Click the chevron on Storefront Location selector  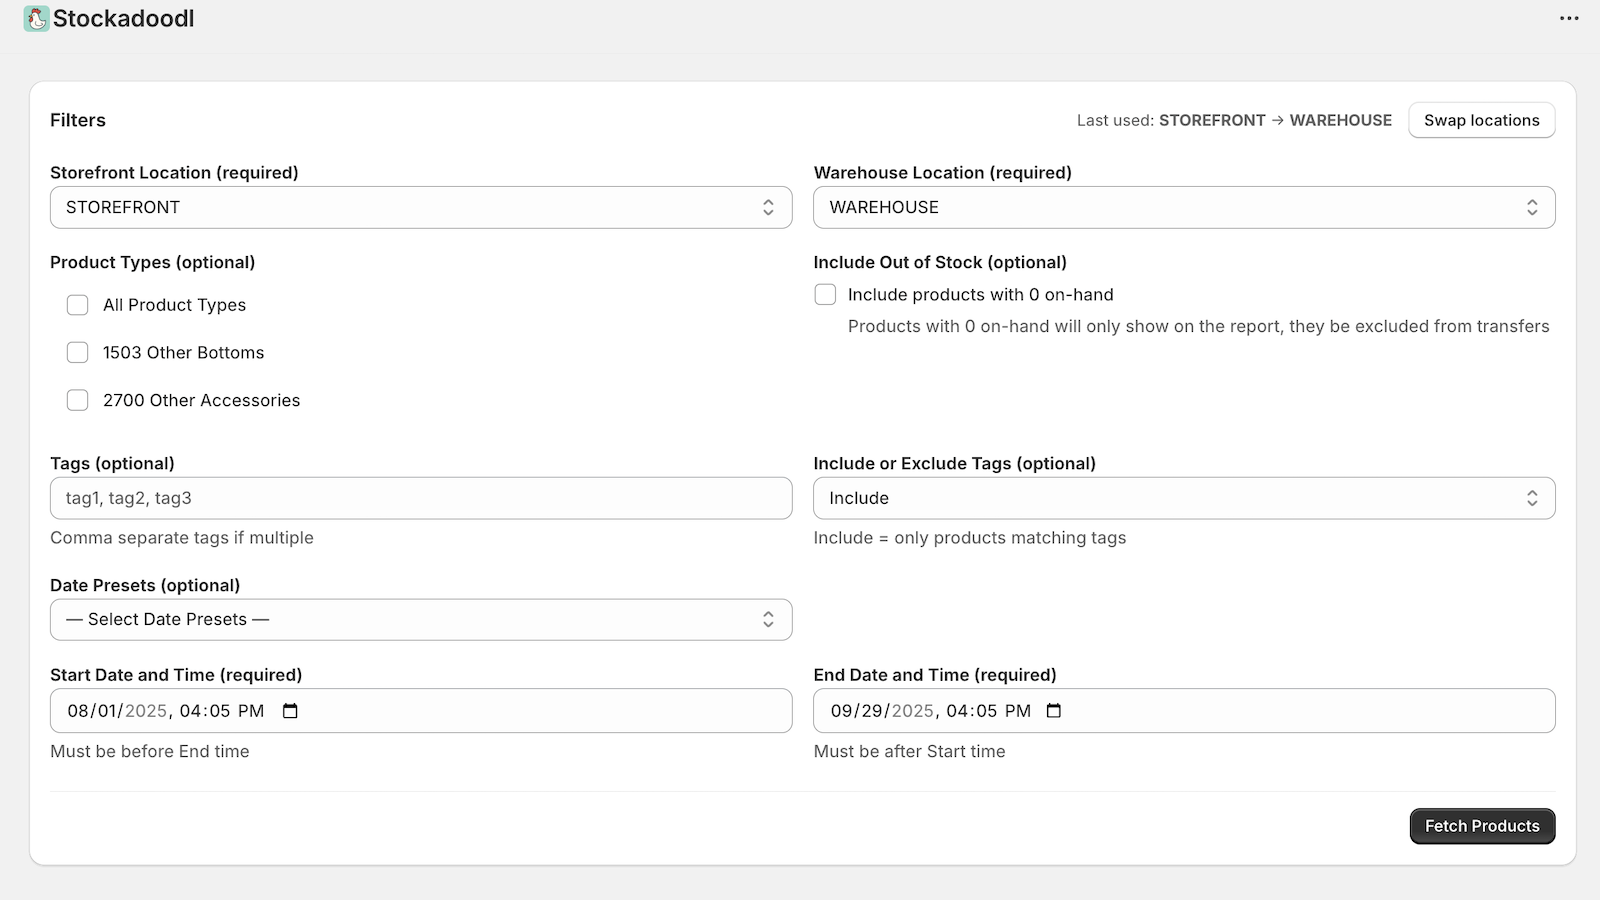pyautogui.click(x=768, y=207)
